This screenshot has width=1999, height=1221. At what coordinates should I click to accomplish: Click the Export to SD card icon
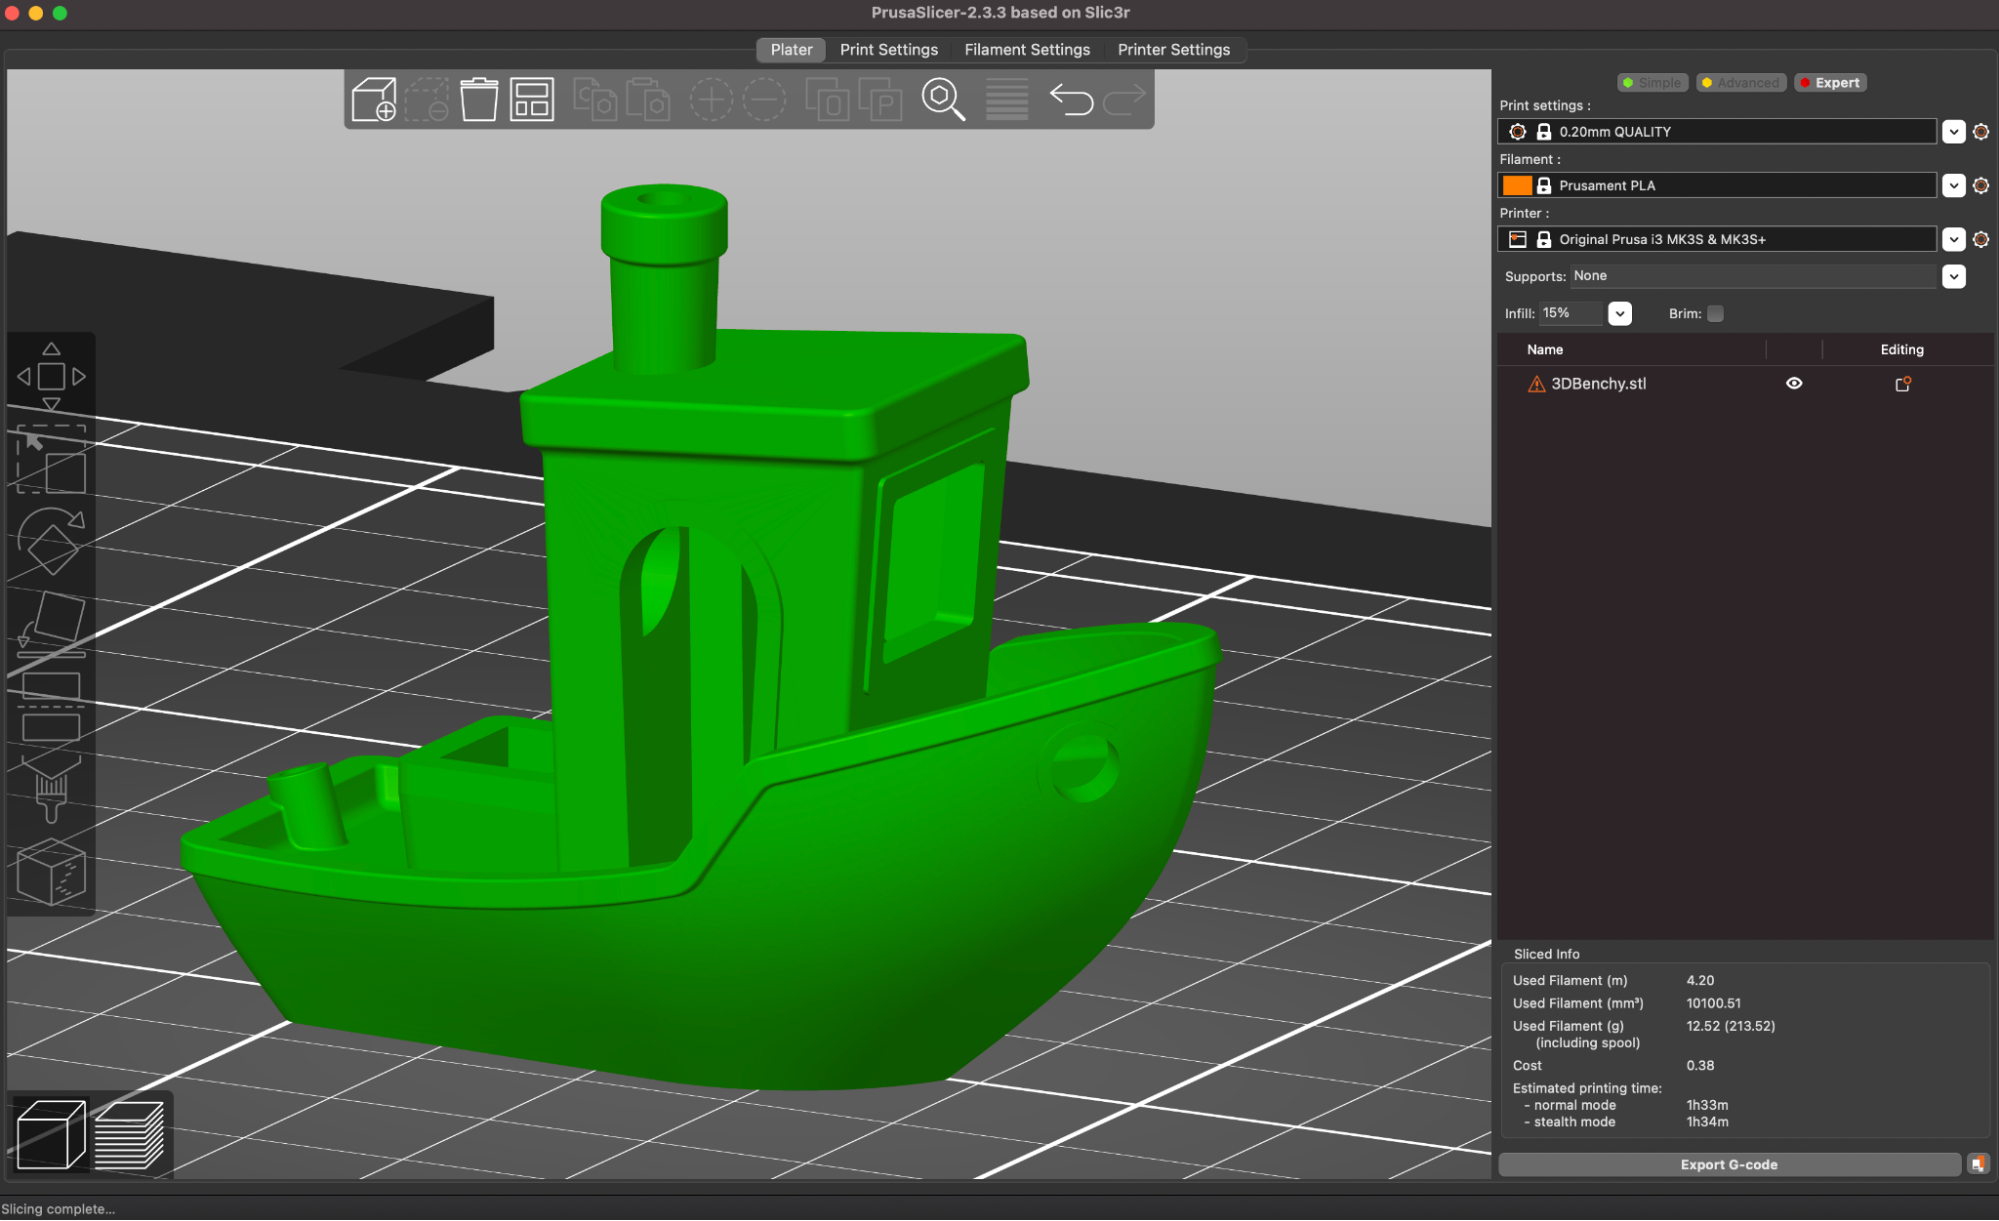click(1978, 1164)
